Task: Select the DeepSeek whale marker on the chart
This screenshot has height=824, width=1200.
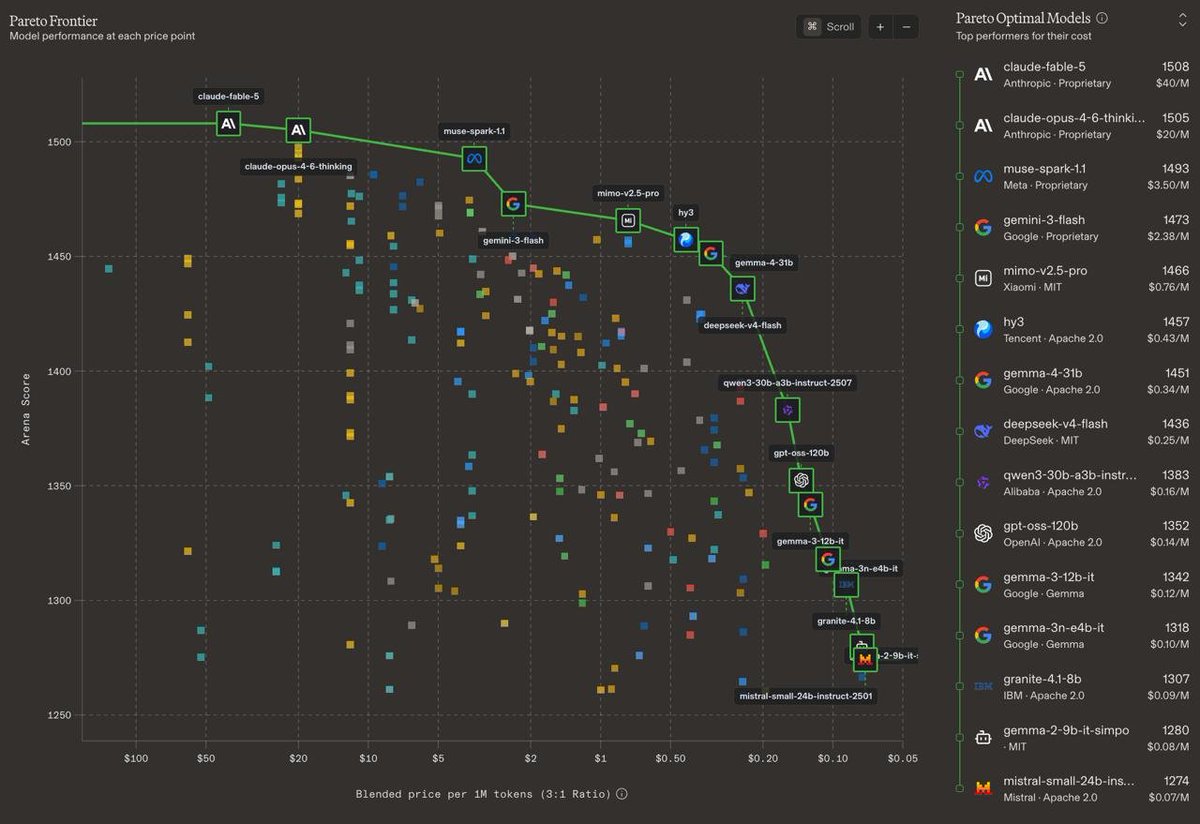Action: [742, 289]
